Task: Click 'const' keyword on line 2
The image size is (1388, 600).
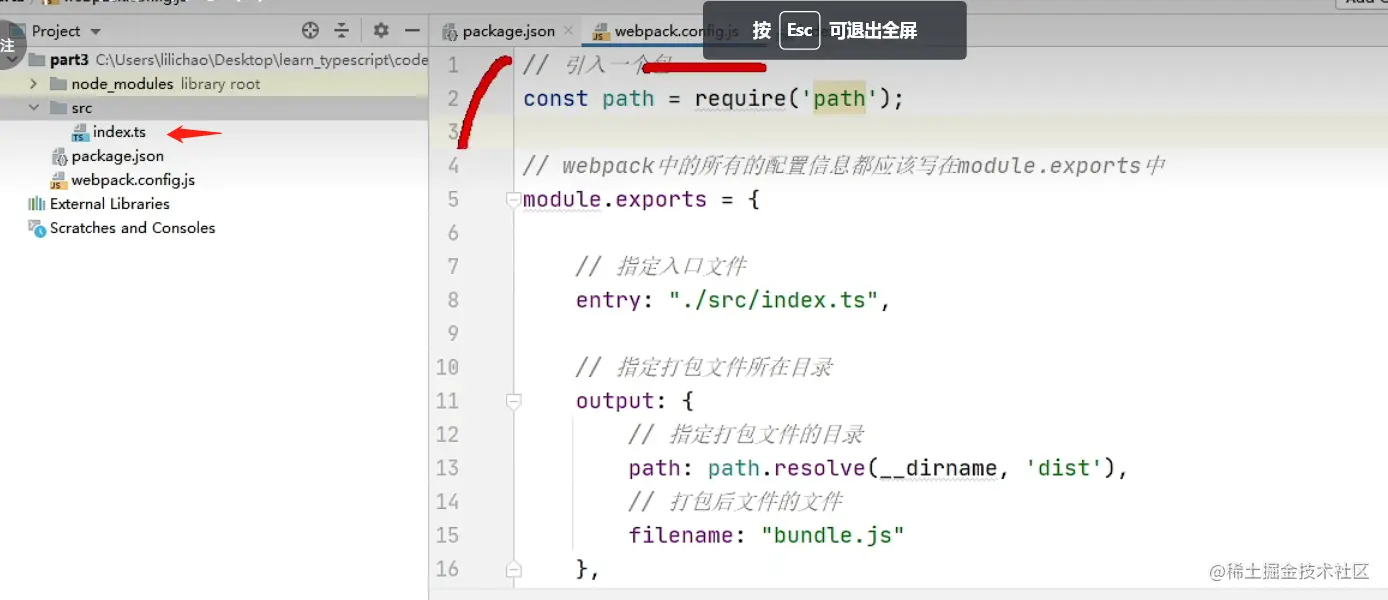Action: [x=555, y=98]
